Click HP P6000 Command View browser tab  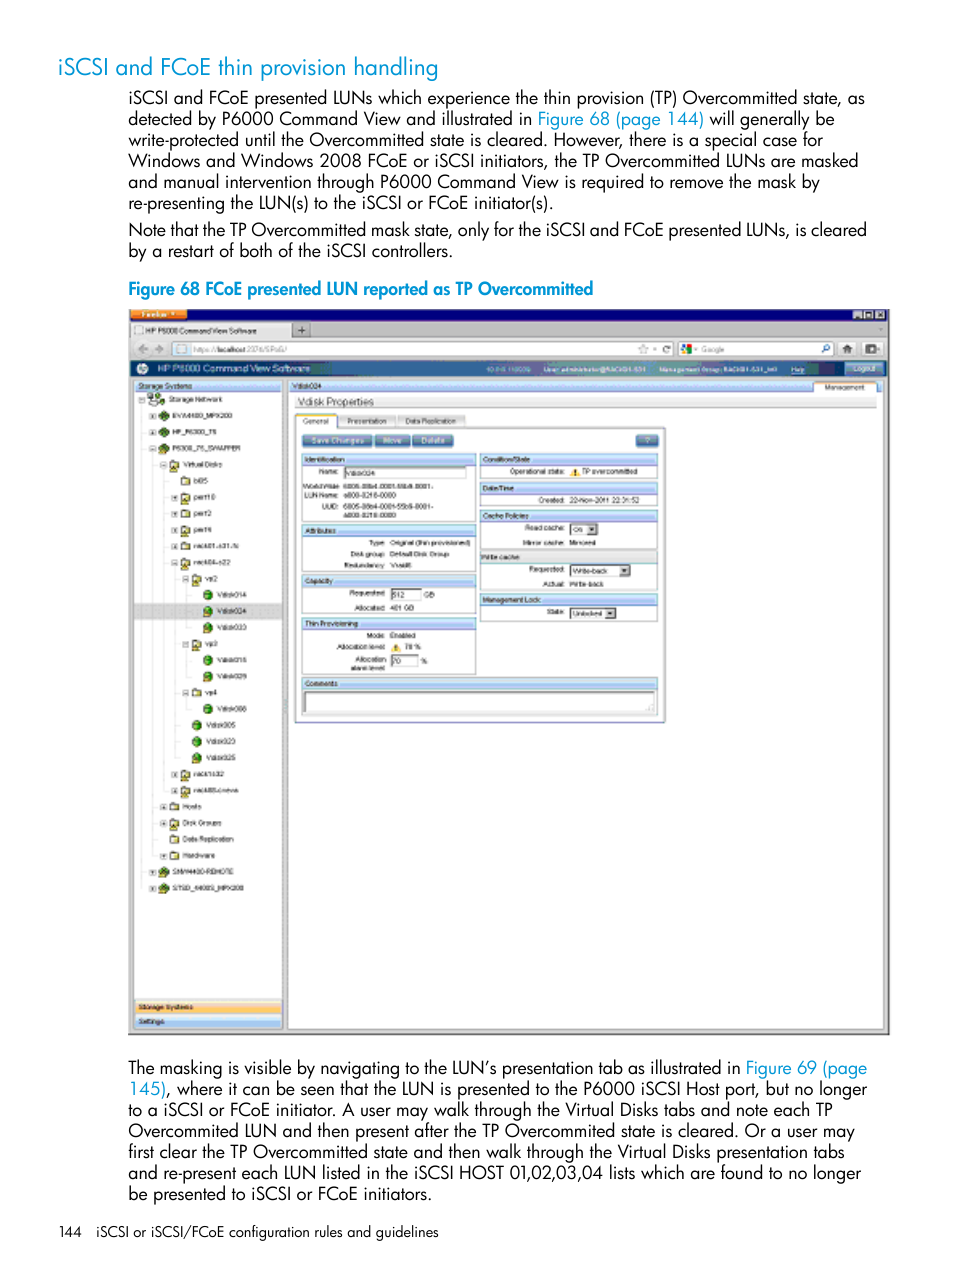pyautogui.click(x=209, y=330)
